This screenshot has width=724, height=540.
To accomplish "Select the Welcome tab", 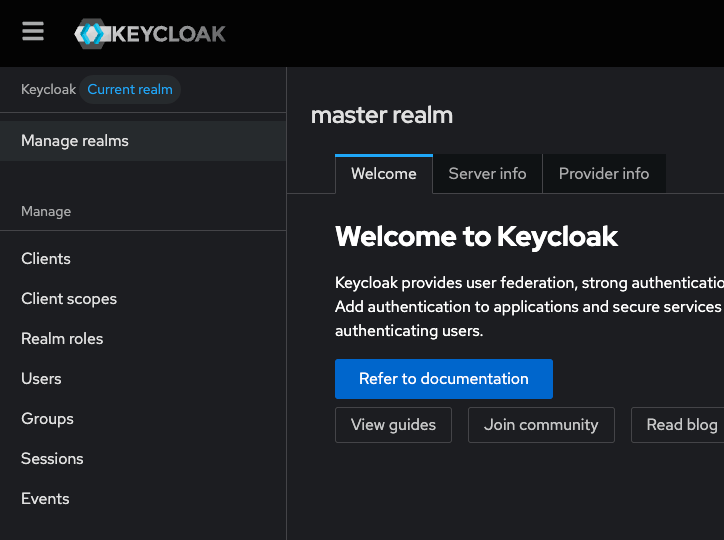I will pyautogui.click(x=384, y=174).
